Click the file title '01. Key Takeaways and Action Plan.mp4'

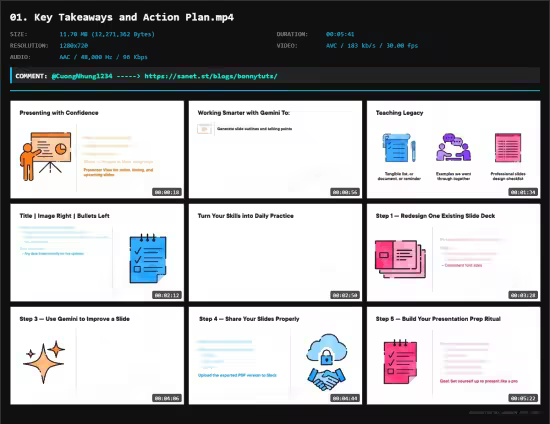[122, 17]
